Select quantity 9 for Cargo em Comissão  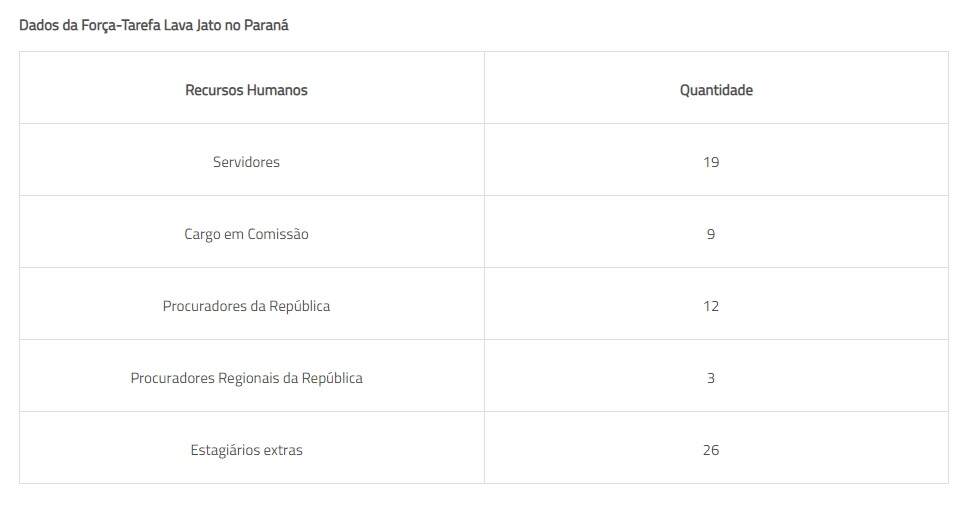tap(711, 234)
